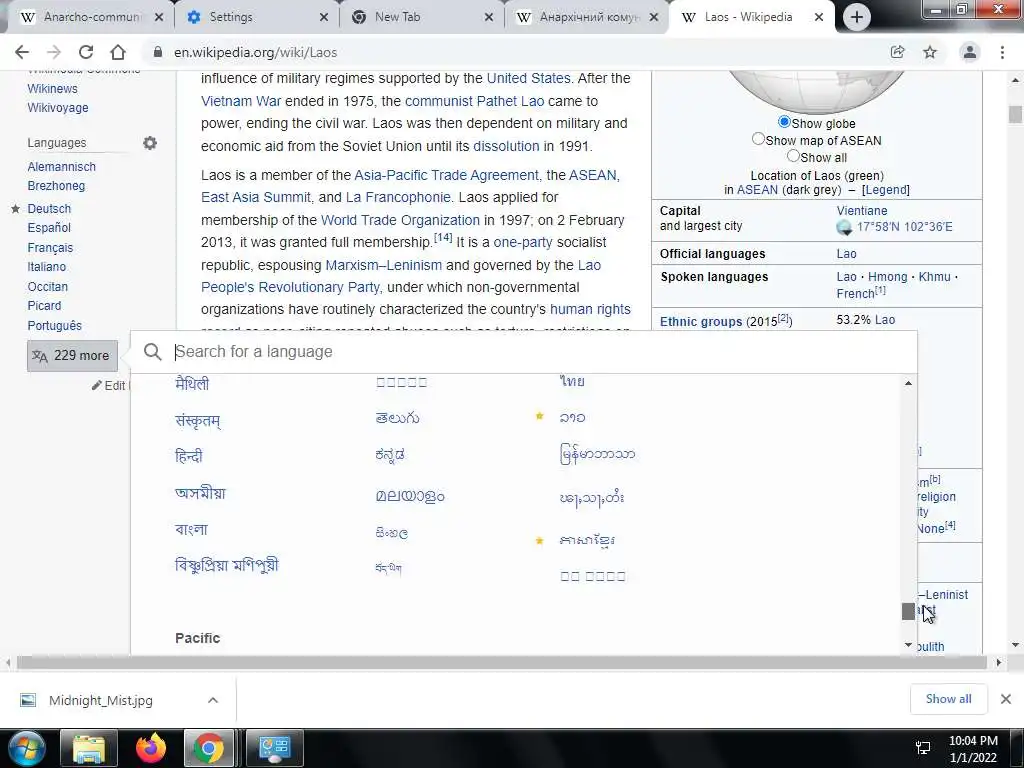Open the Marxism–Leninism link

coord(383,265)
